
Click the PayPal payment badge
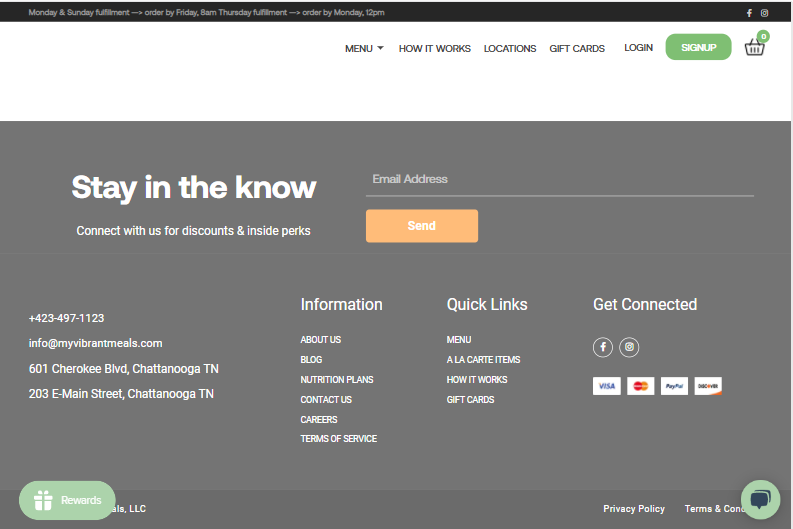(674, 386)
